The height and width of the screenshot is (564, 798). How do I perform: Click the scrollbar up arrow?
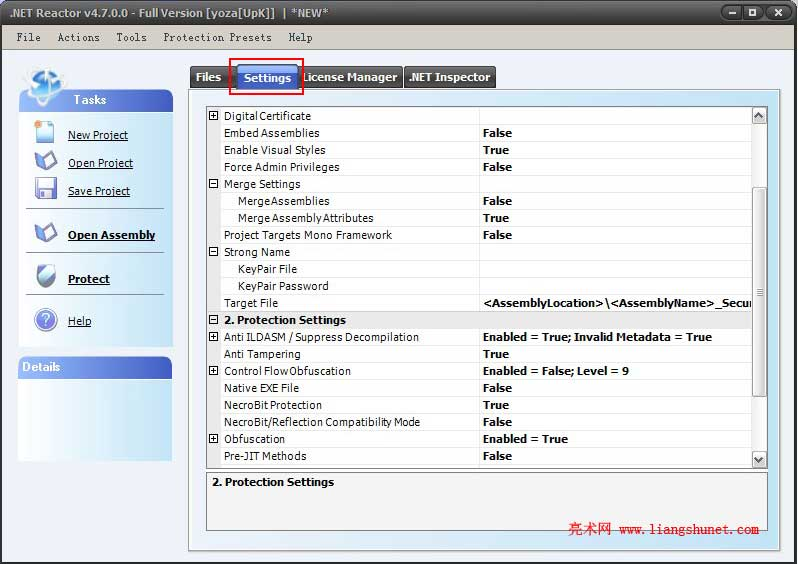[758, 116]
